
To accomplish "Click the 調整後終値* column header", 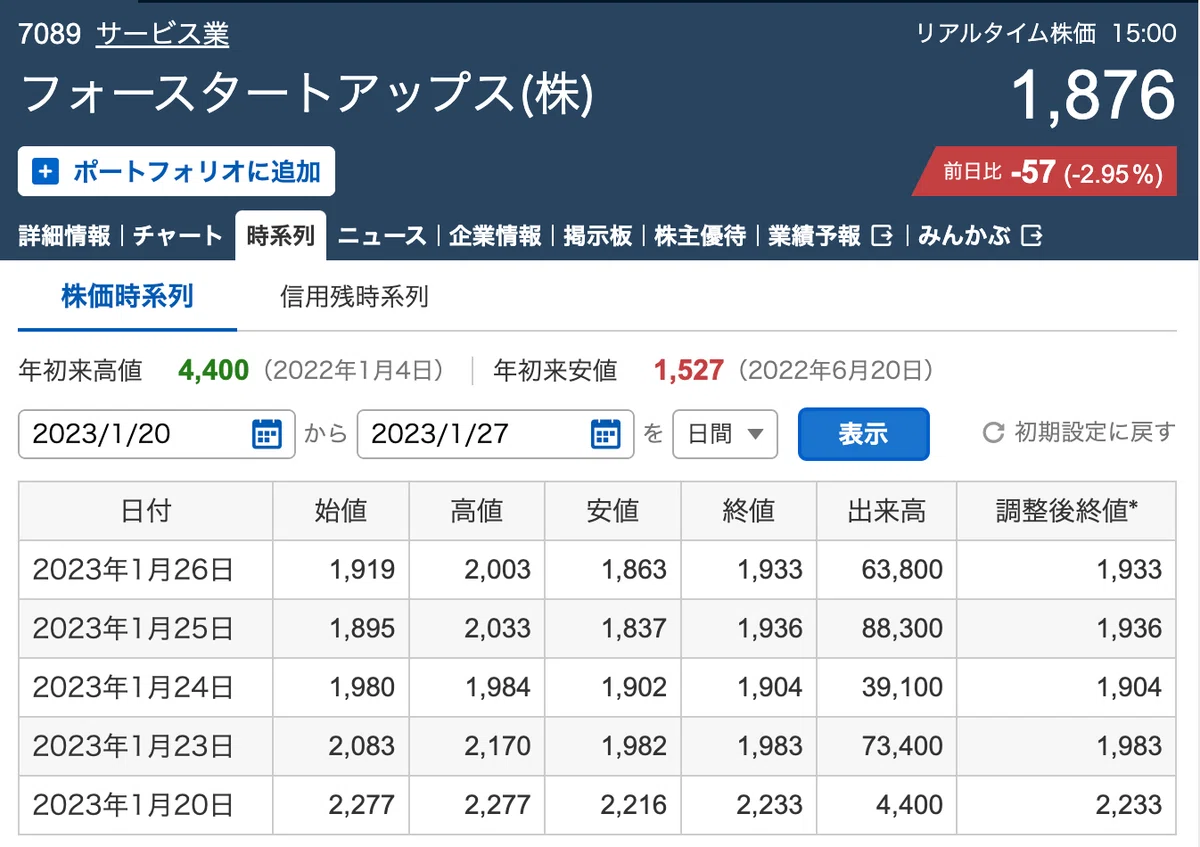I will pyautogui.click(x=1067, y=511).
